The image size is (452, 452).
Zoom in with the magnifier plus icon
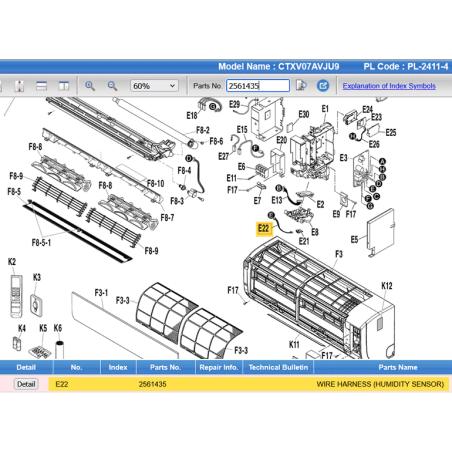pos(90,86)
